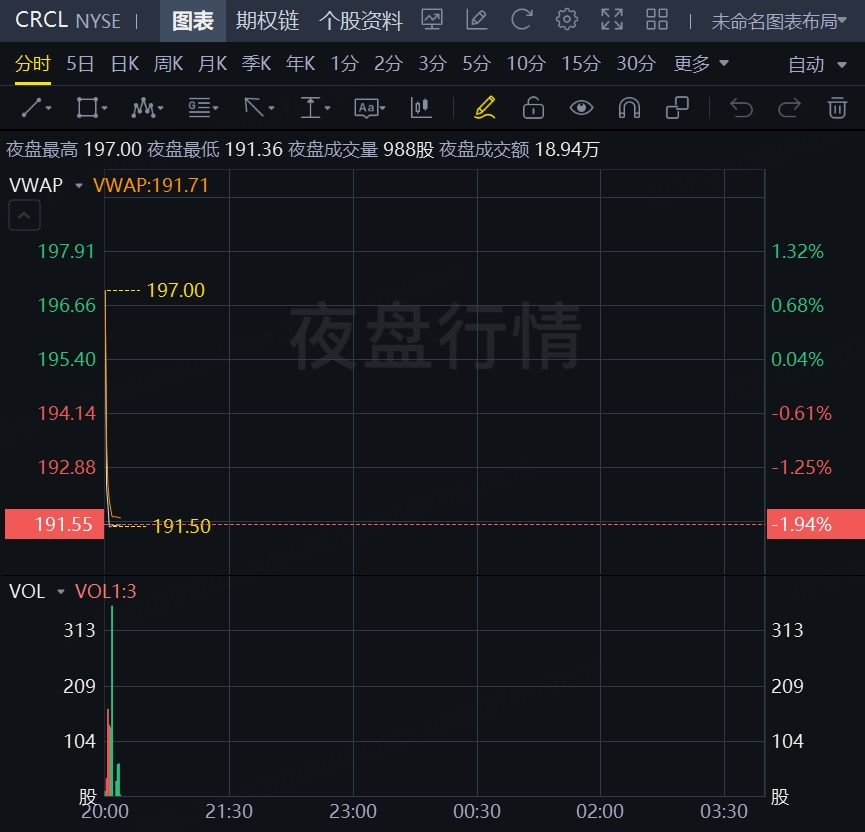The height and width of the screenshot is (832, 865).
Task: Click the magnet snap icon
Action: pyautogui.click(x=629, y=108)
